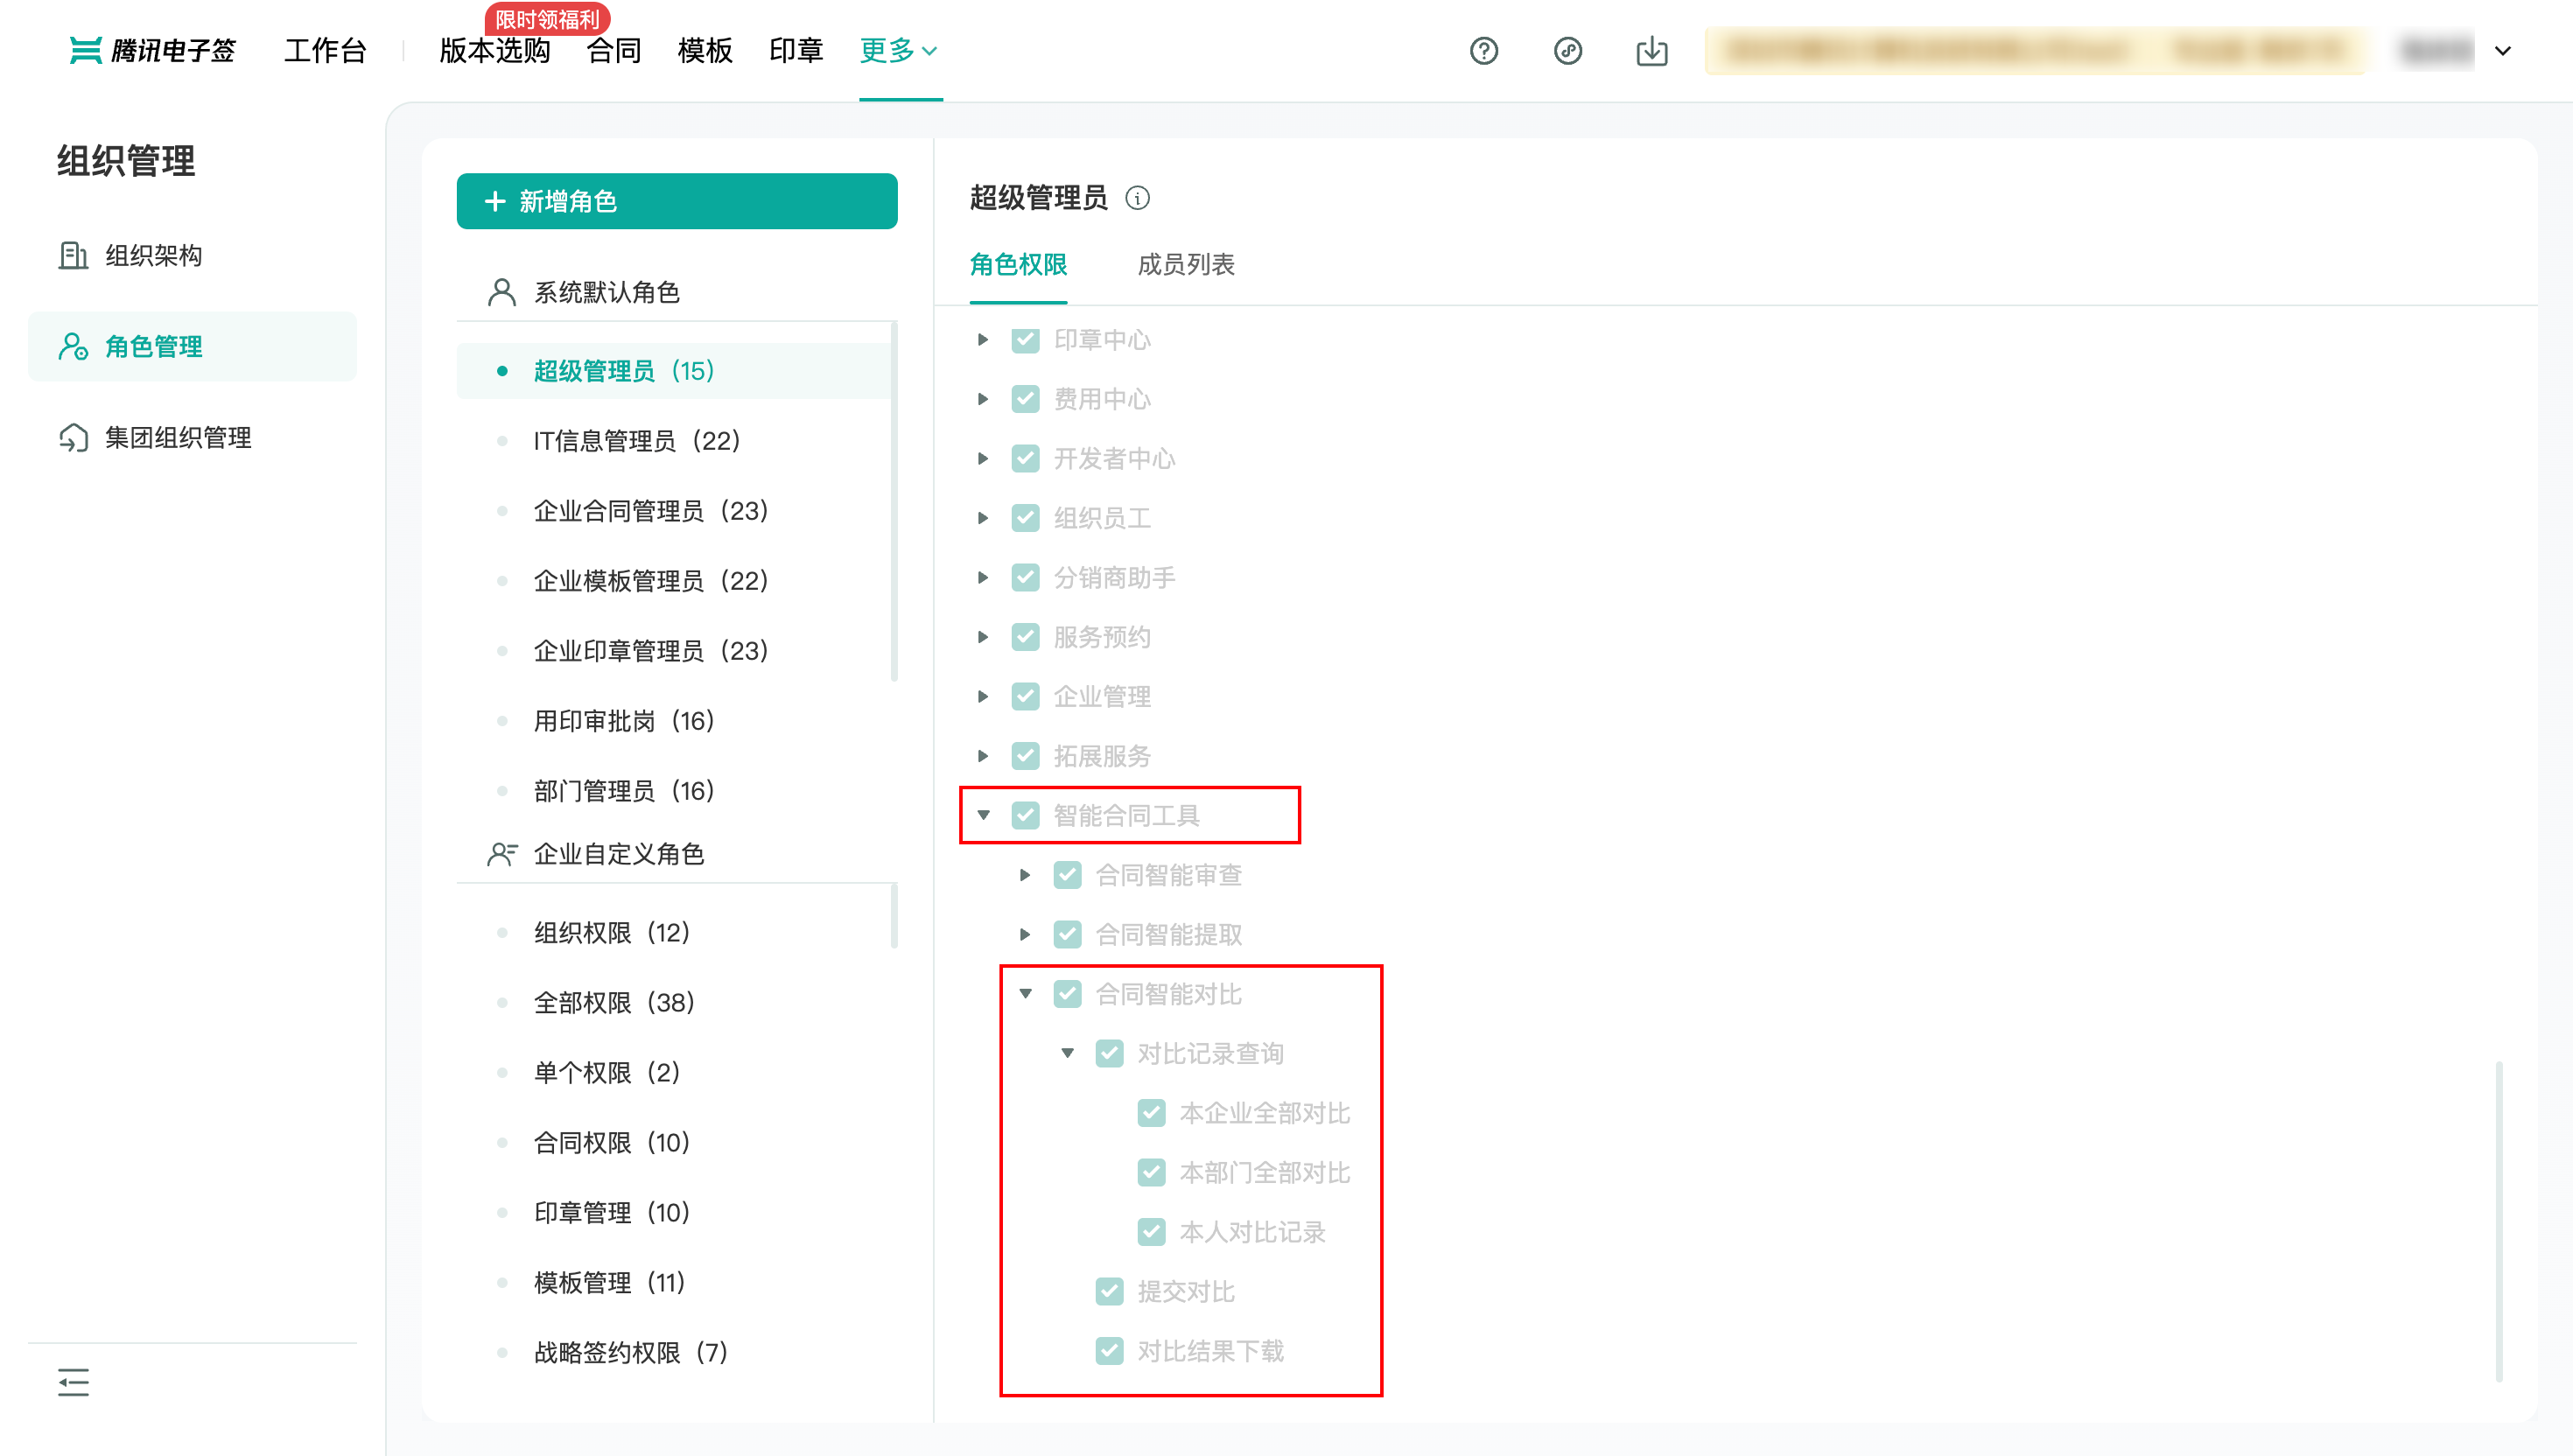This screenshot has height=1456, width=2573.
Task: Select the IT信息管理员 role
Action: pyautogui.click(x=636, y=441)
